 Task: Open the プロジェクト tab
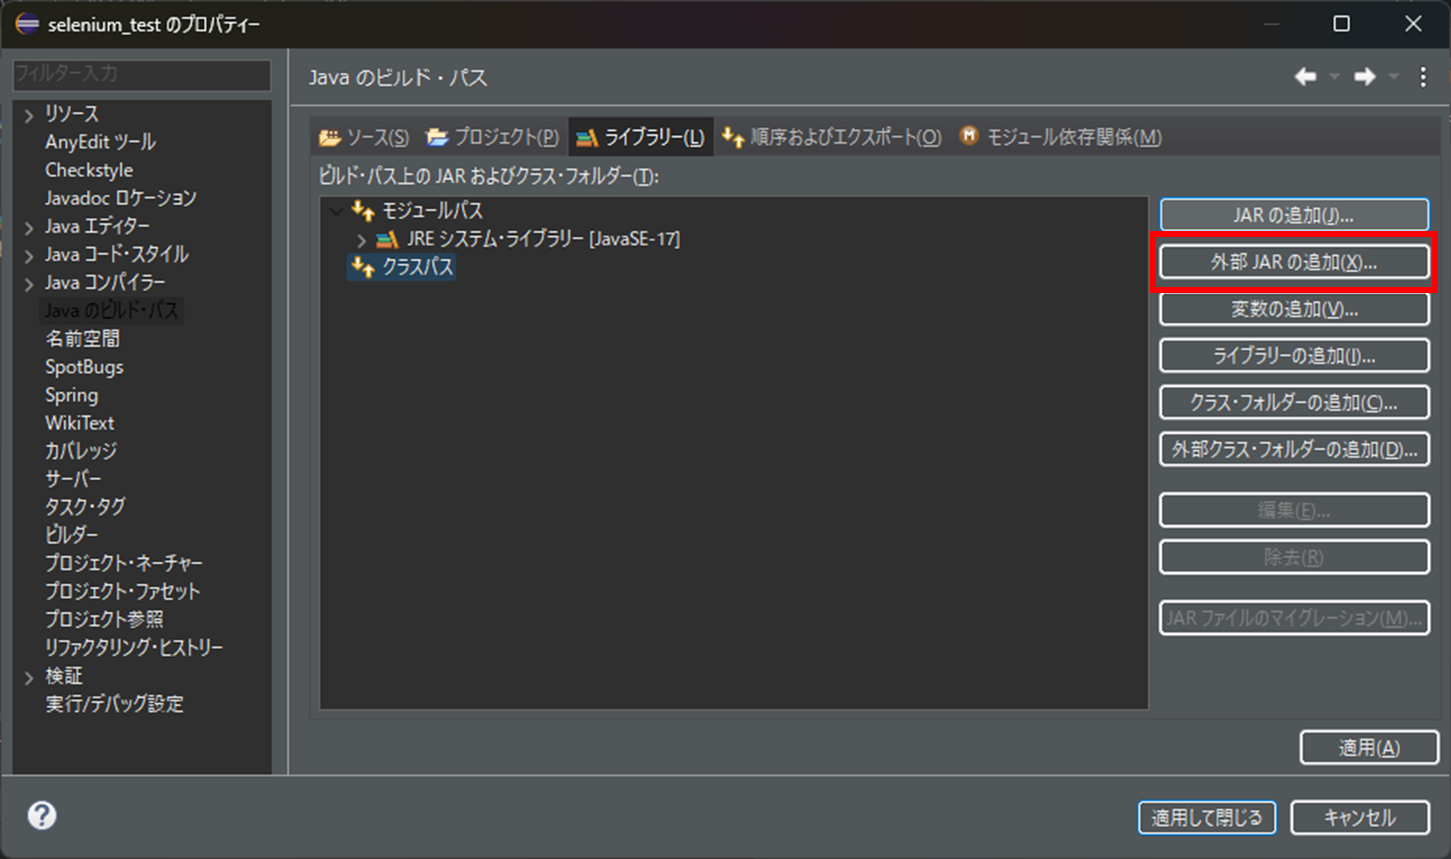[490, 136]
